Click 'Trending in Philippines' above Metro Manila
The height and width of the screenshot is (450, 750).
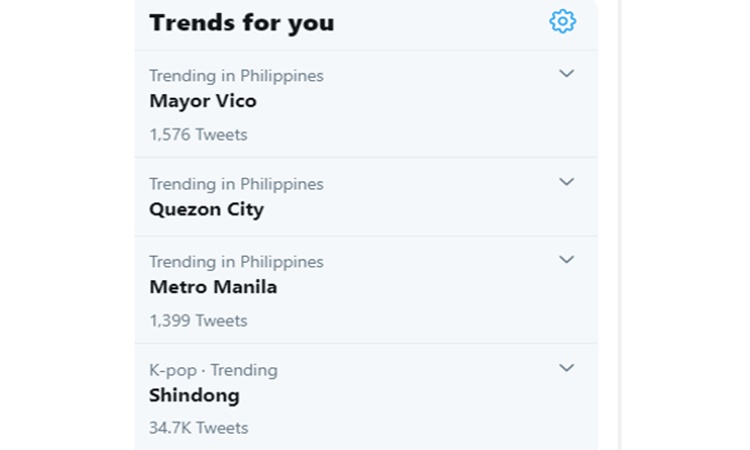coord(236,262)
